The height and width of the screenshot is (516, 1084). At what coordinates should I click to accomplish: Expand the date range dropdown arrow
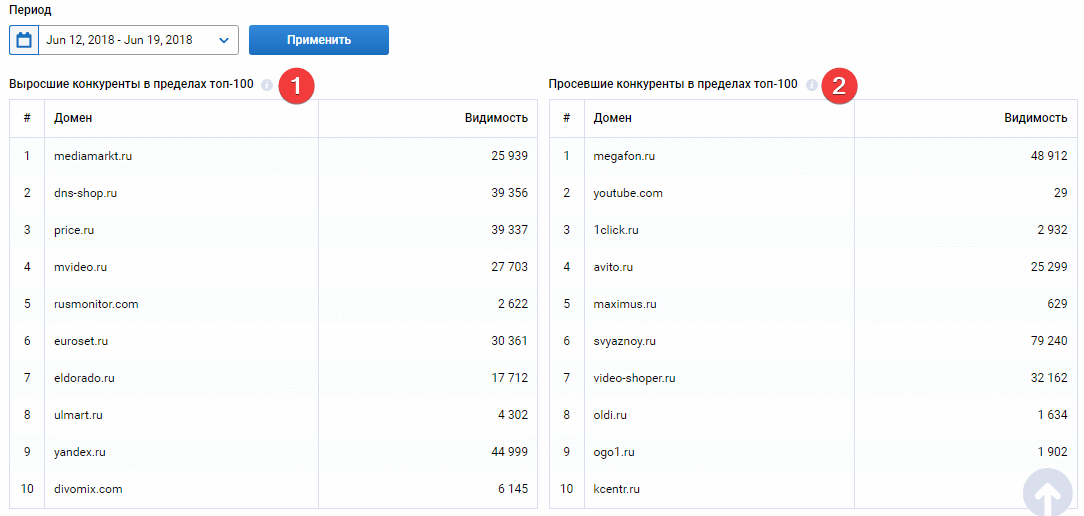[223, 40]
